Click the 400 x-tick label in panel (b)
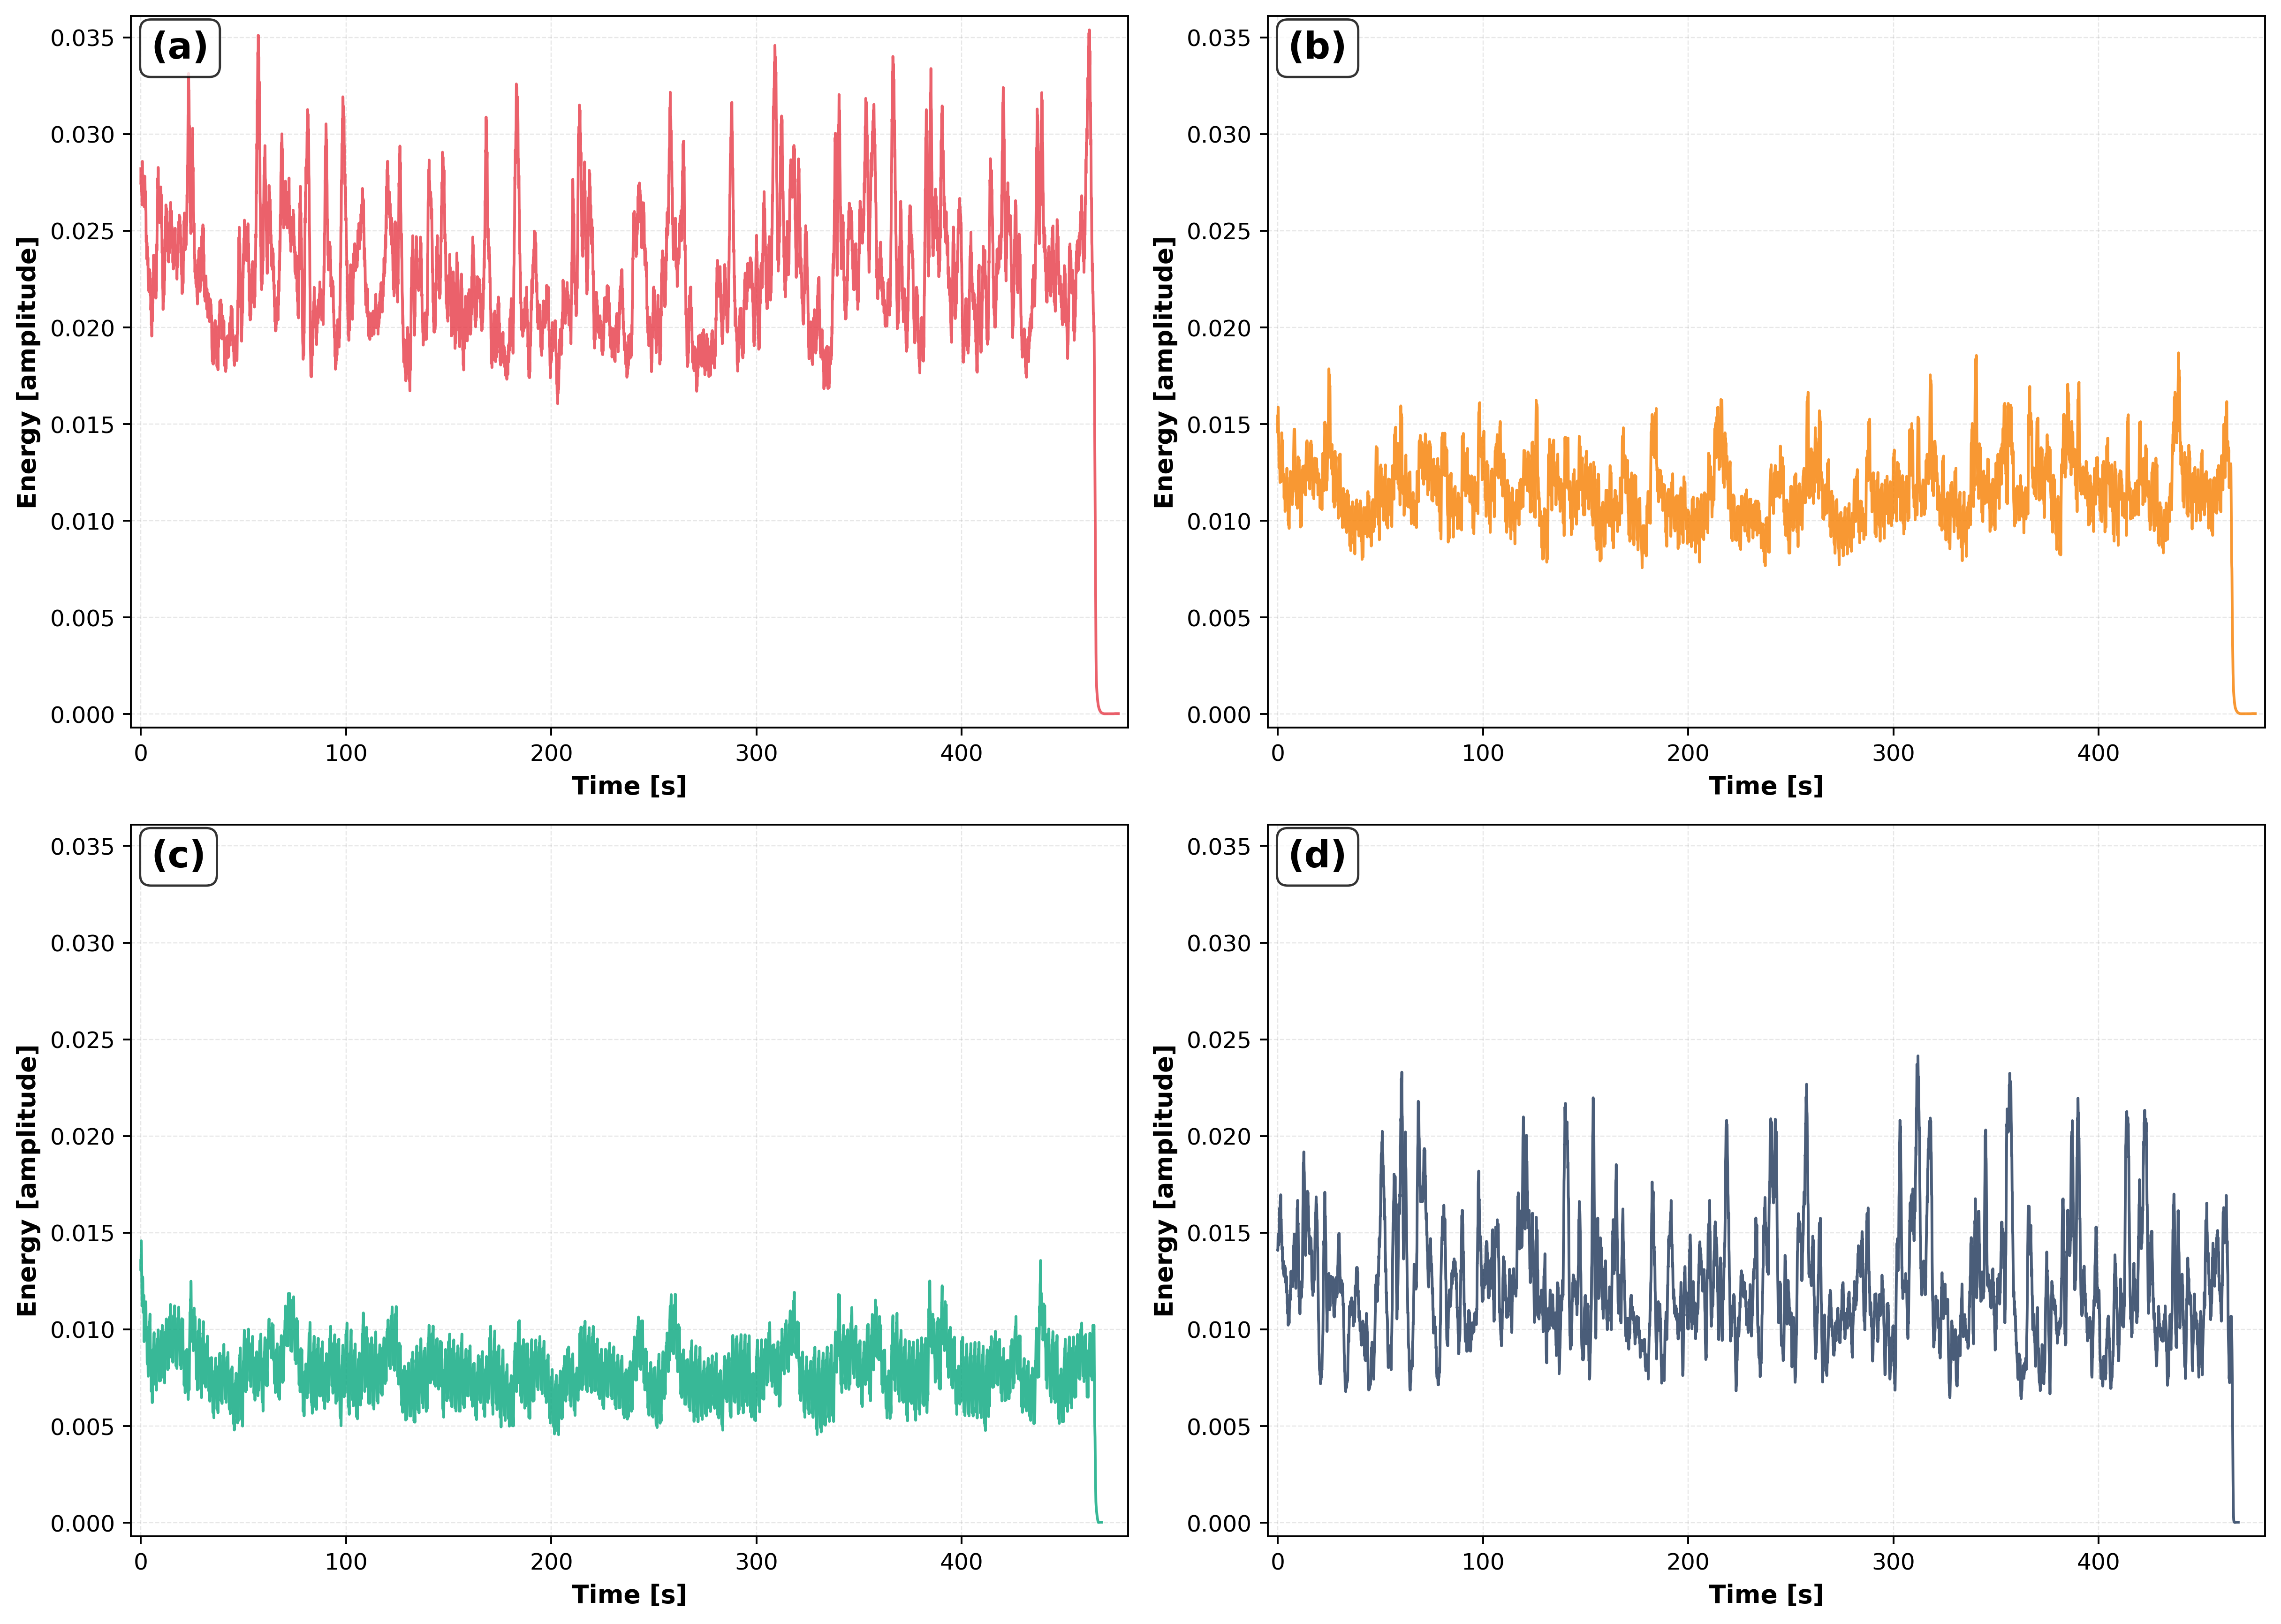 click(2097, 754)
